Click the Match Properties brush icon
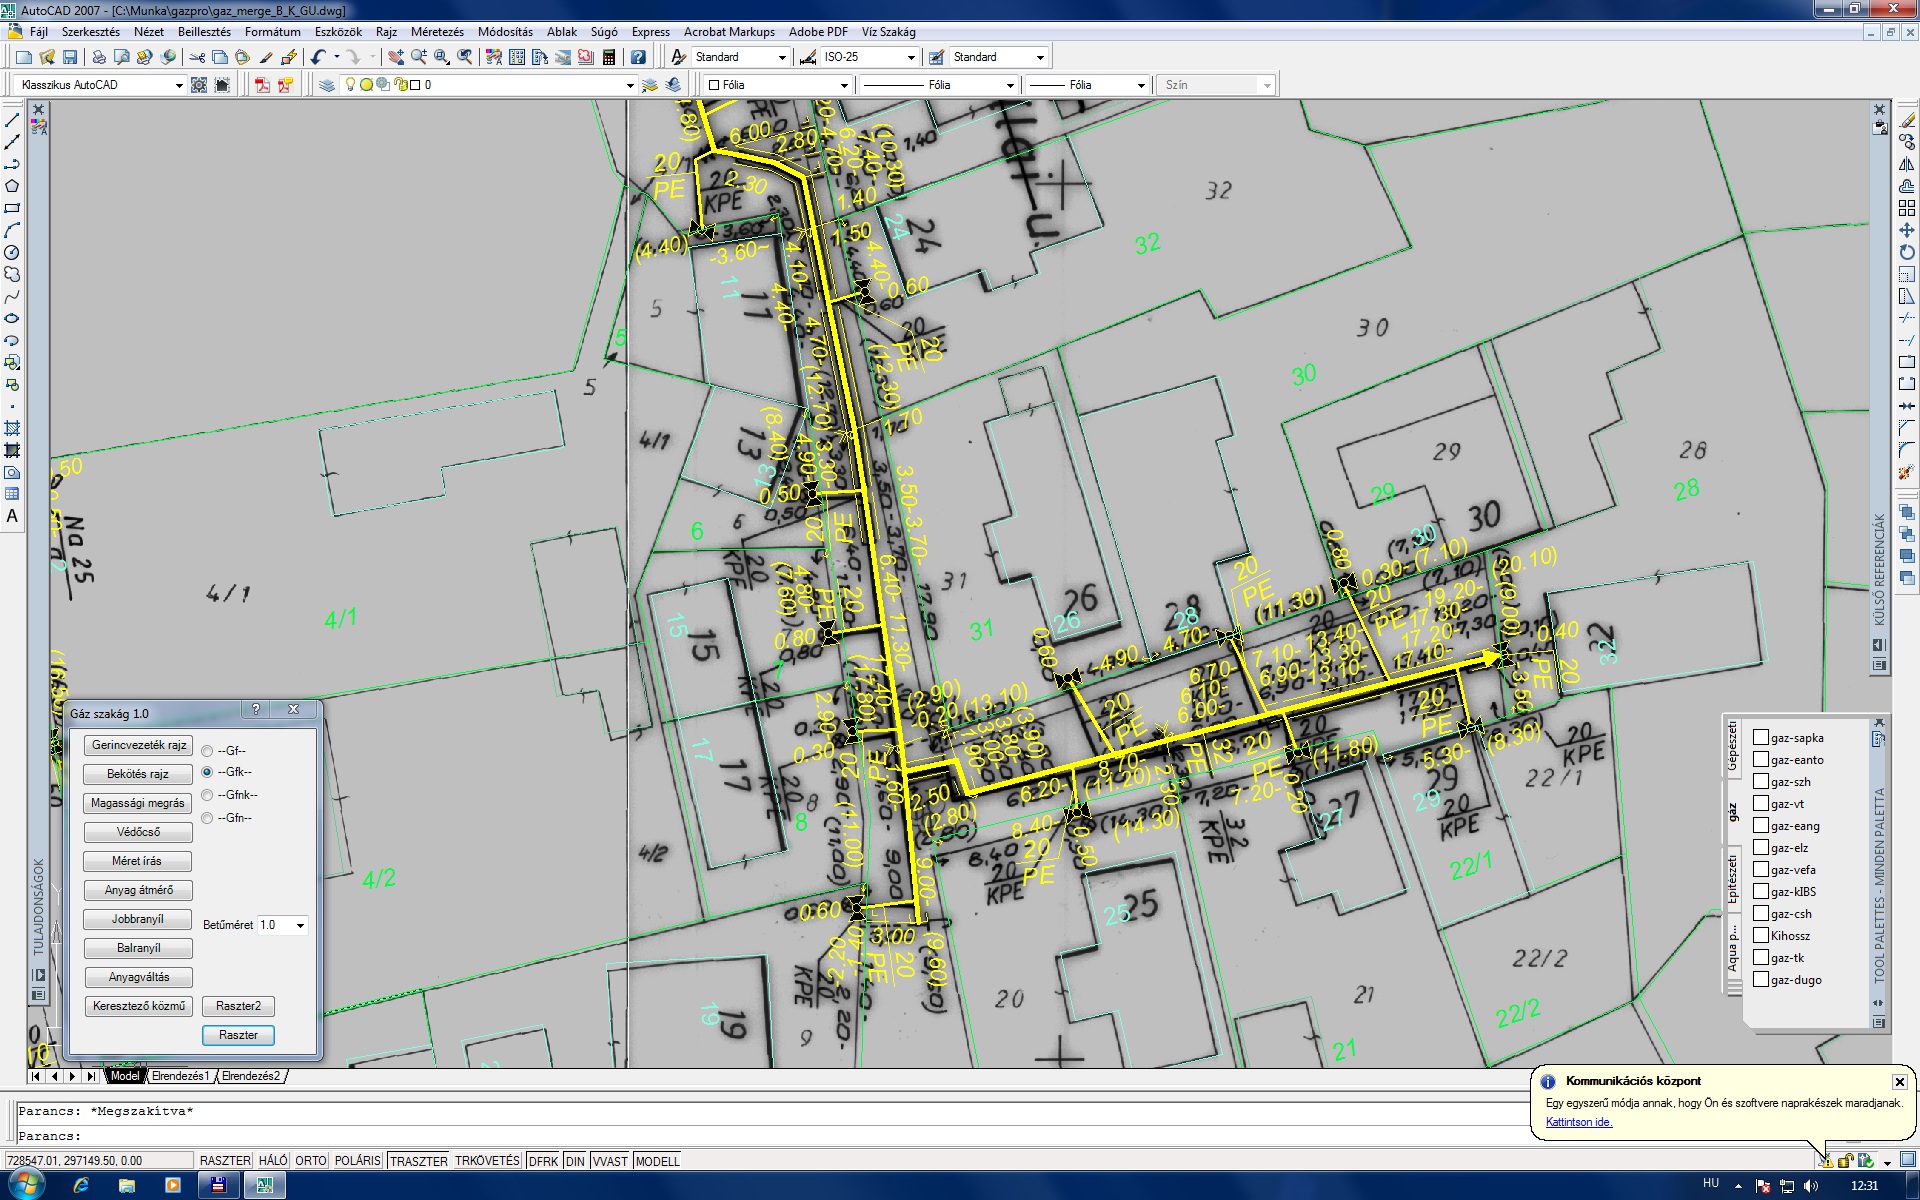This screenshot has height=1200, width=1920. point(266,57)
